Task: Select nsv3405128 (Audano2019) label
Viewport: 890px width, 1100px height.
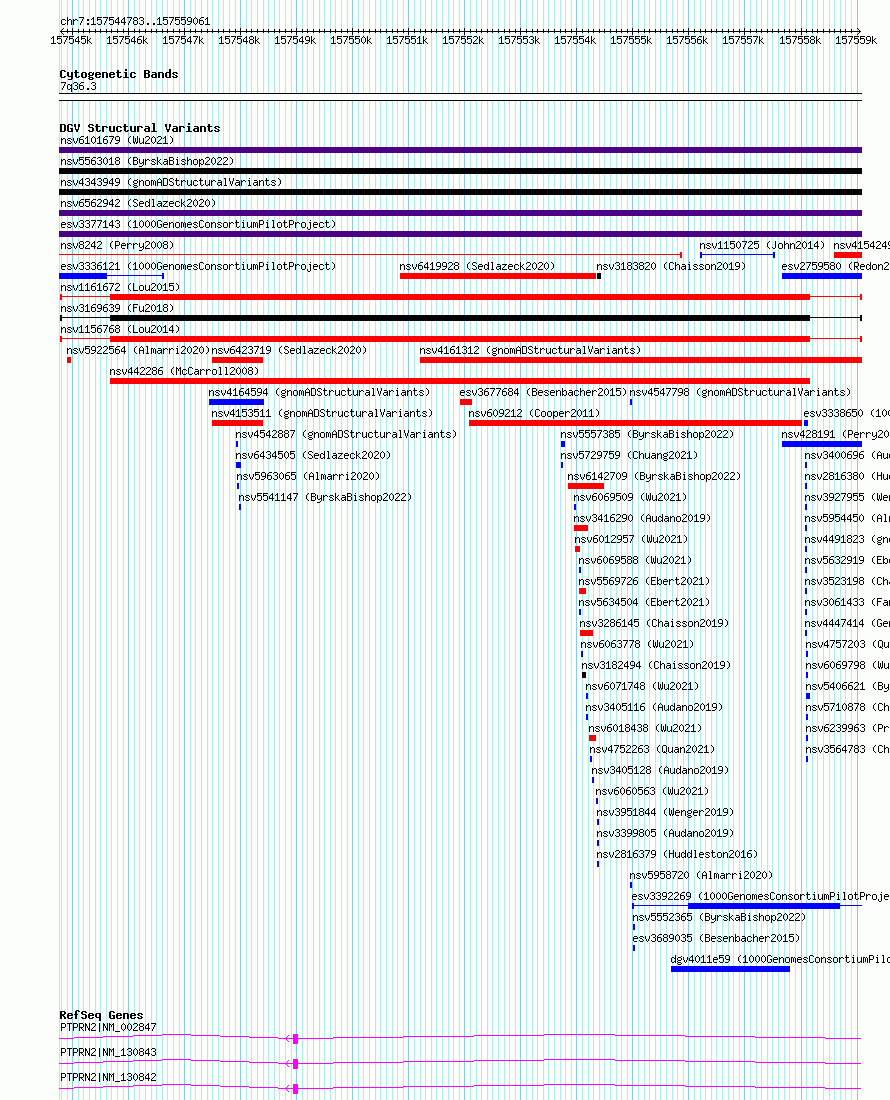Action: (x=661, y=772)
